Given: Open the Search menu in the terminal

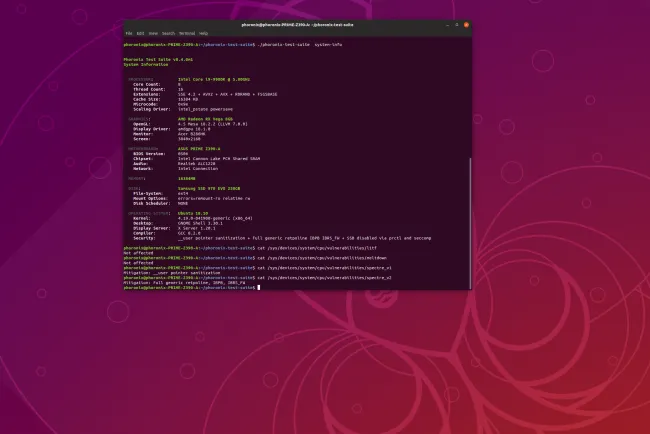Looking at the screenshot, I should (168, 33).
